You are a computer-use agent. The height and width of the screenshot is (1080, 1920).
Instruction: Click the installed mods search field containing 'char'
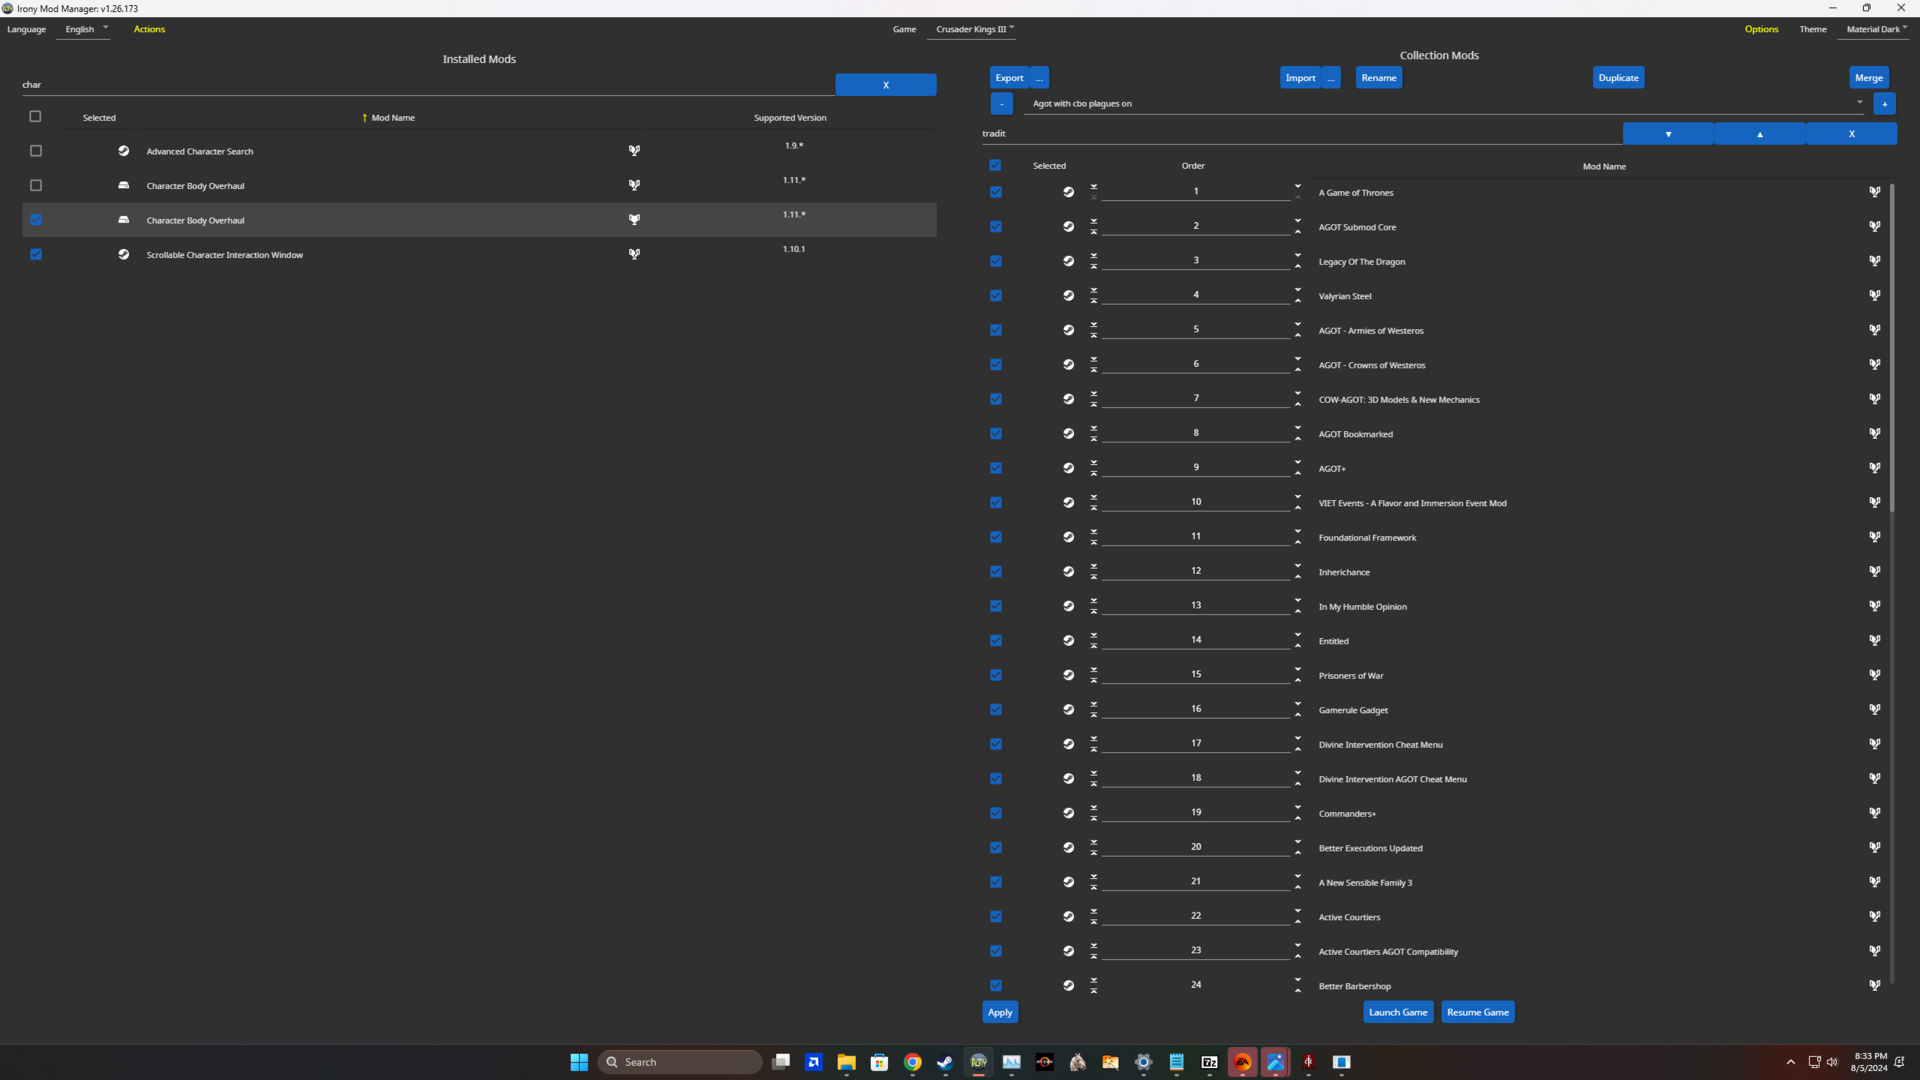pyautogui.click(x=428, y=85)
